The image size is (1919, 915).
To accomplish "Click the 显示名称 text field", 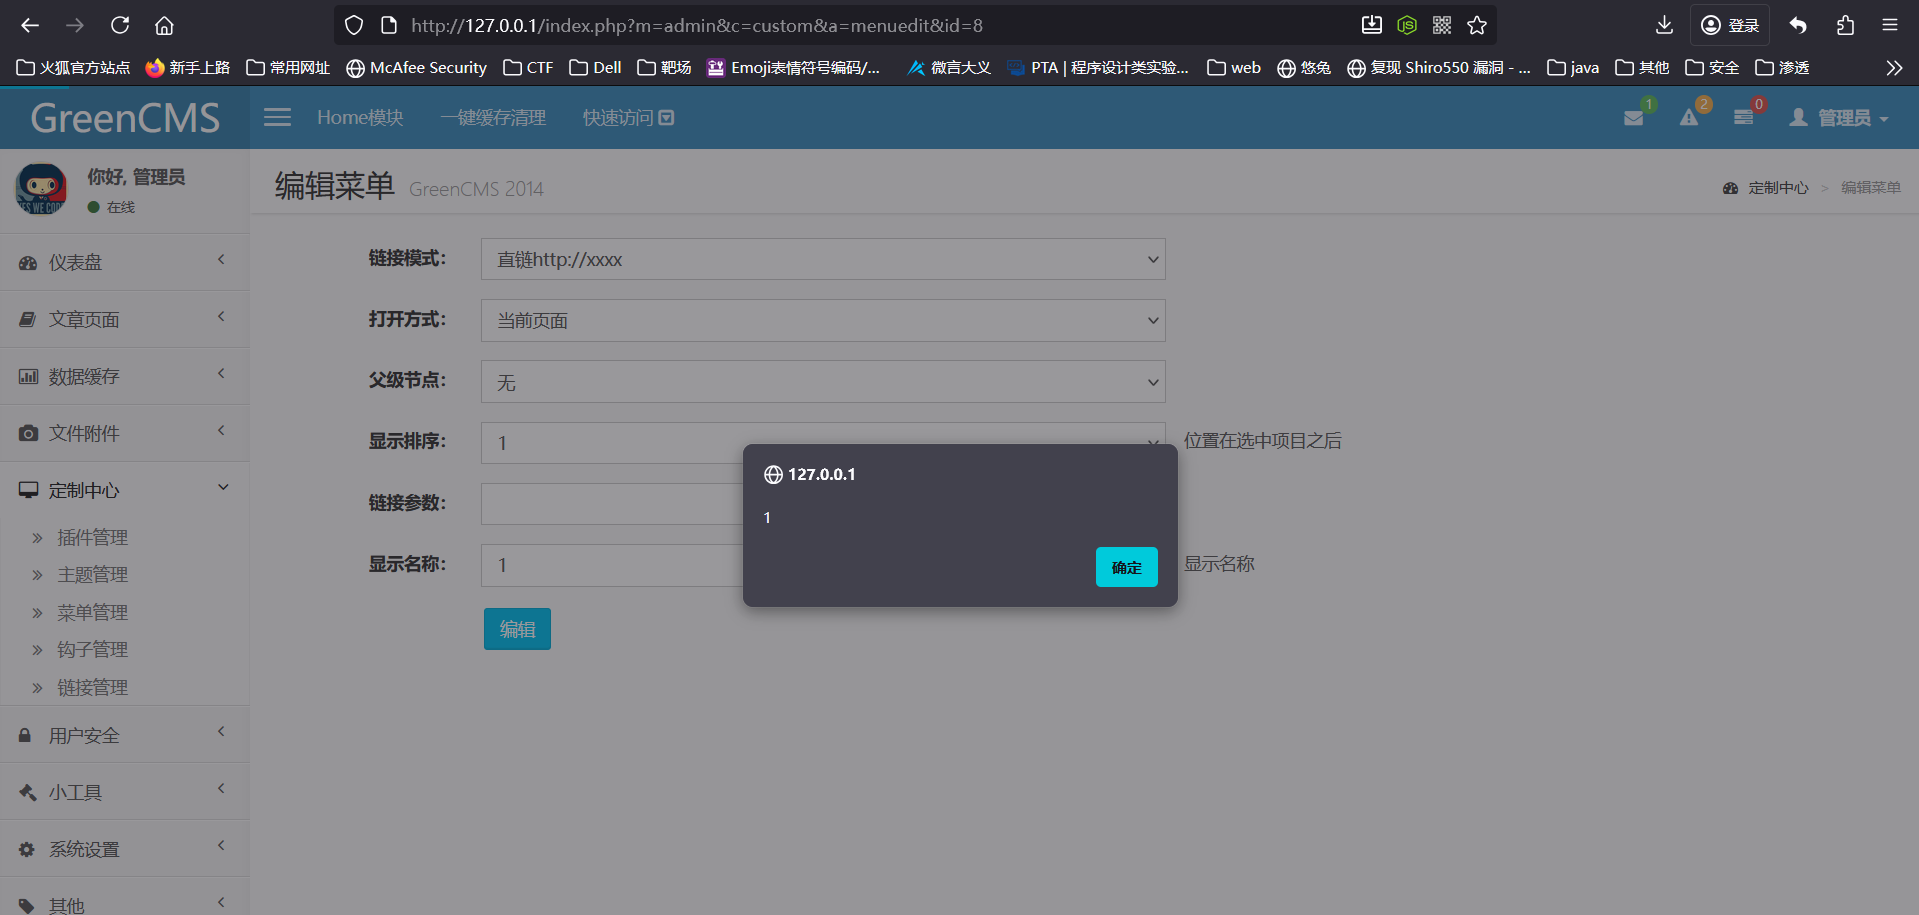I will [x=612, y=566].
